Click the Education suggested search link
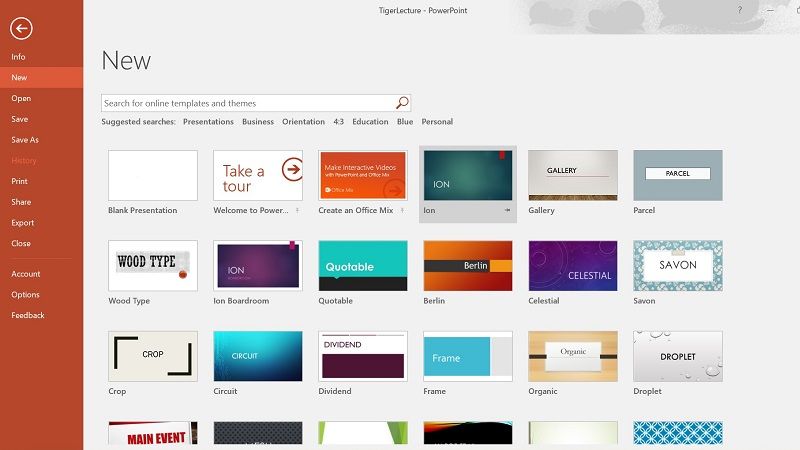Screen dimensions: 800x450 370,122
